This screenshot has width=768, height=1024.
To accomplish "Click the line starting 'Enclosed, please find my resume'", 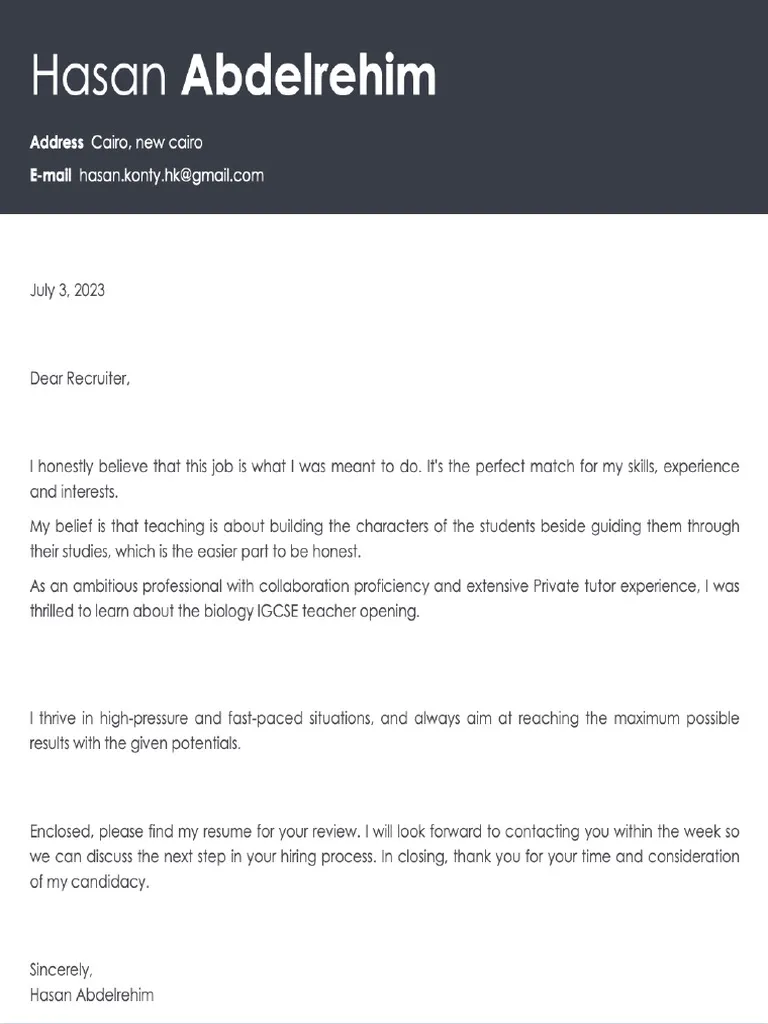I will pos(384,832).
